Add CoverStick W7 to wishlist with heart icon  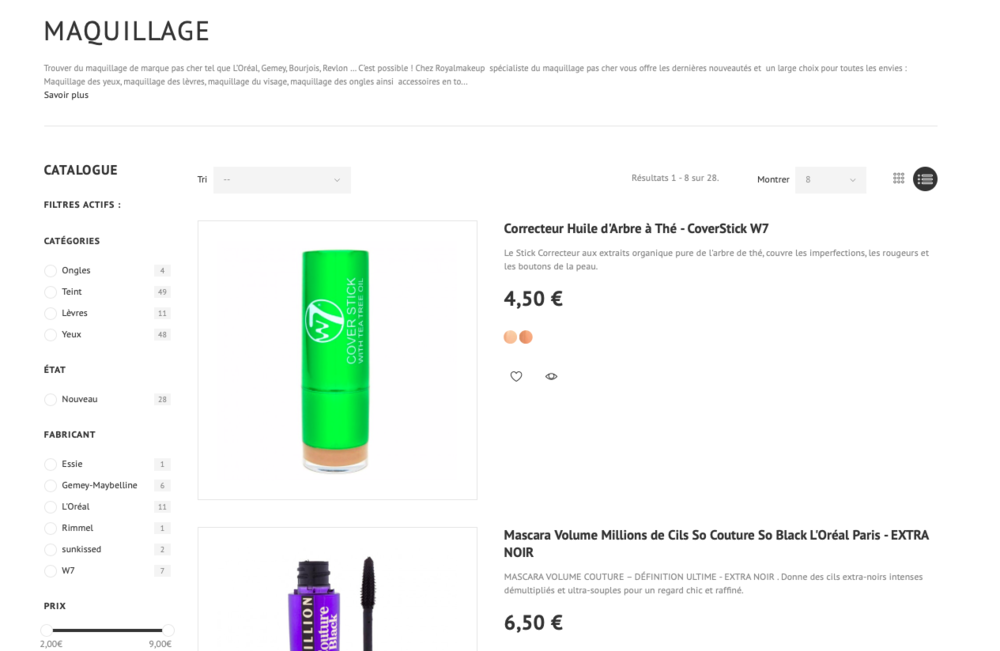click(516, 376)
